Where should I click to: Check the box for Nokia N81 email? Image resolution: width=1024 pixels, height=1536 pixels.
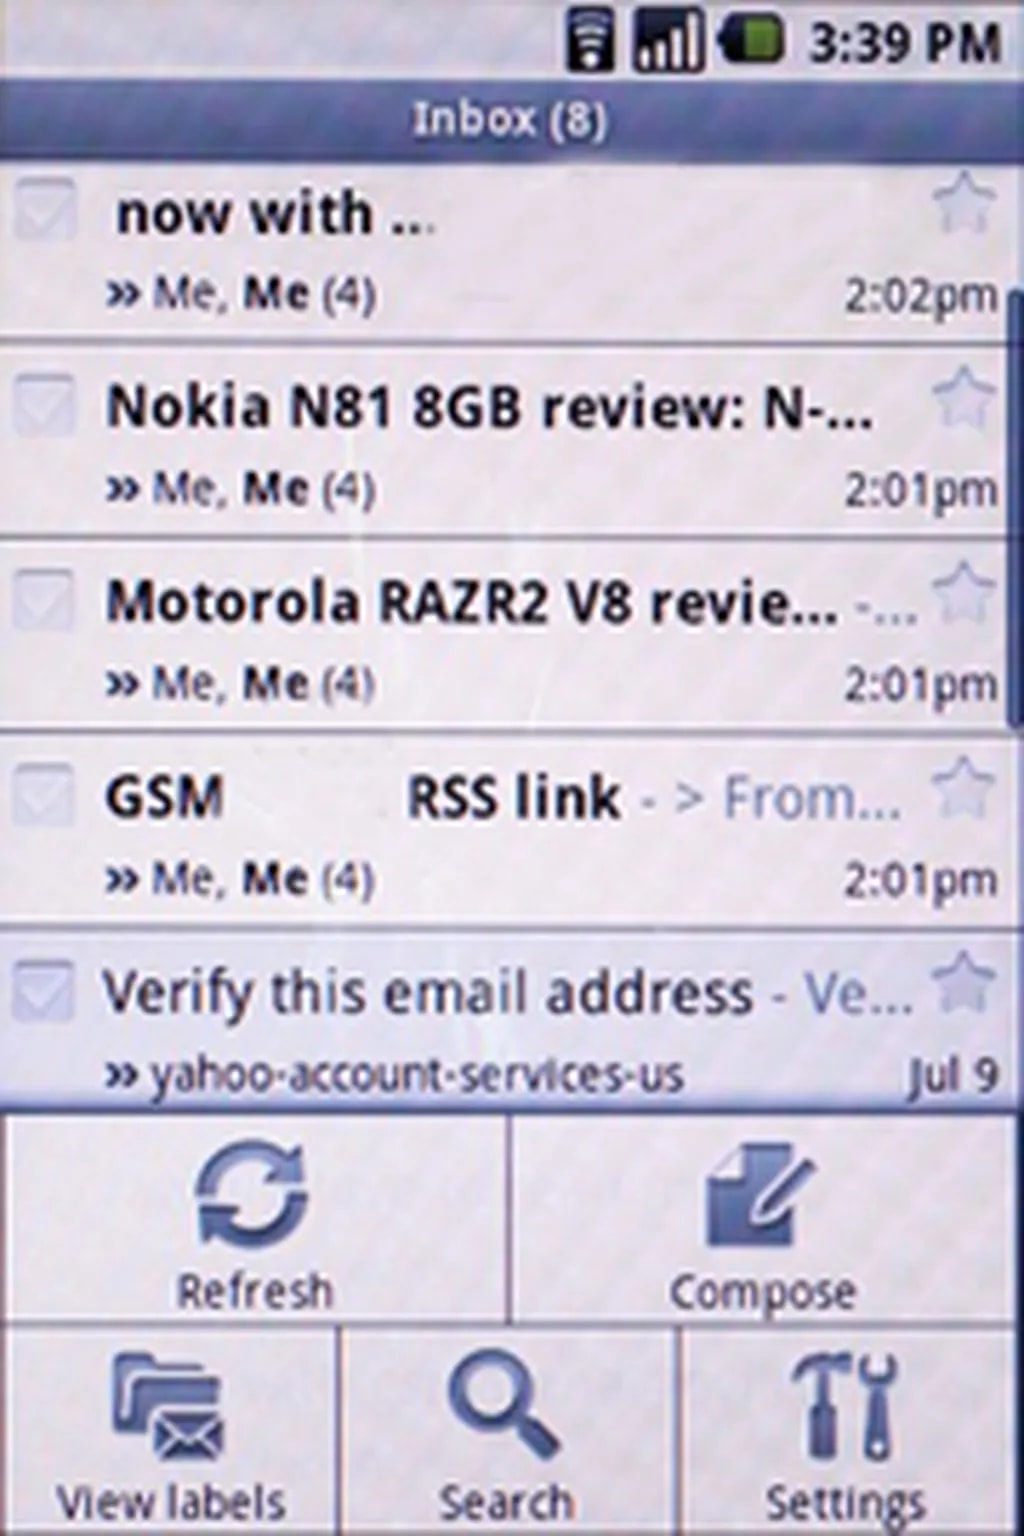pyautogui.click(x=43, y=405)
